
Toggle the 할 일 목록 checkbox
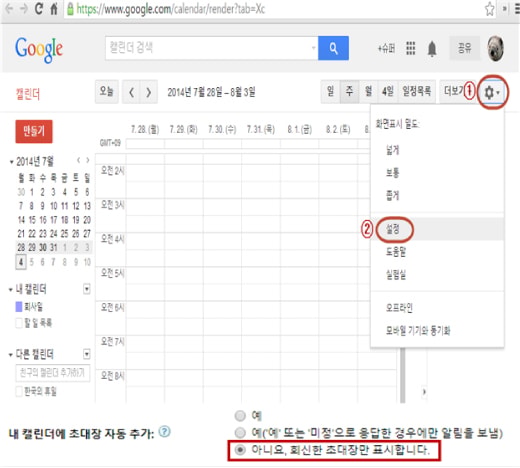19,323
